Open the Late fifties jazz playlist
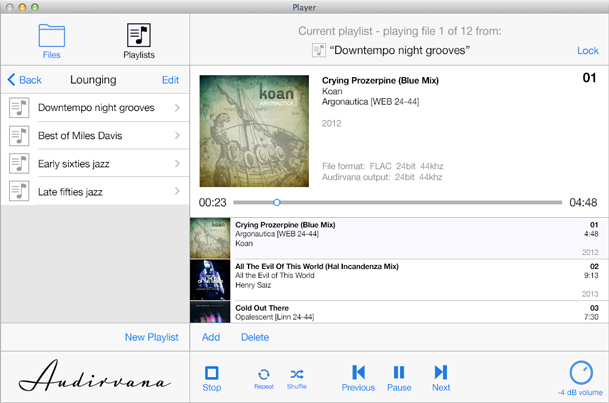Viewport: 609px width, 403px height. (x=95, y=191)
